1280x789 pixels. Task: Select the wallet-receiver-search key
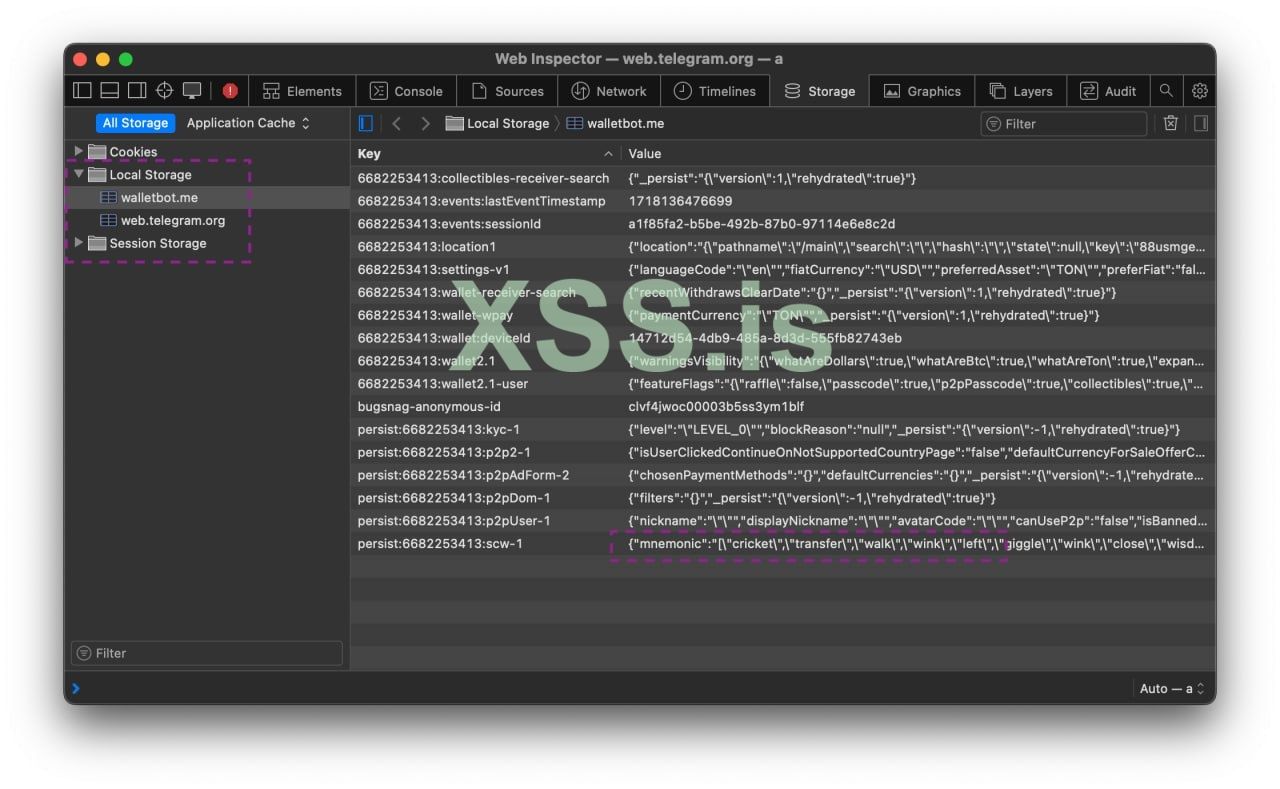tap(466, 293)
